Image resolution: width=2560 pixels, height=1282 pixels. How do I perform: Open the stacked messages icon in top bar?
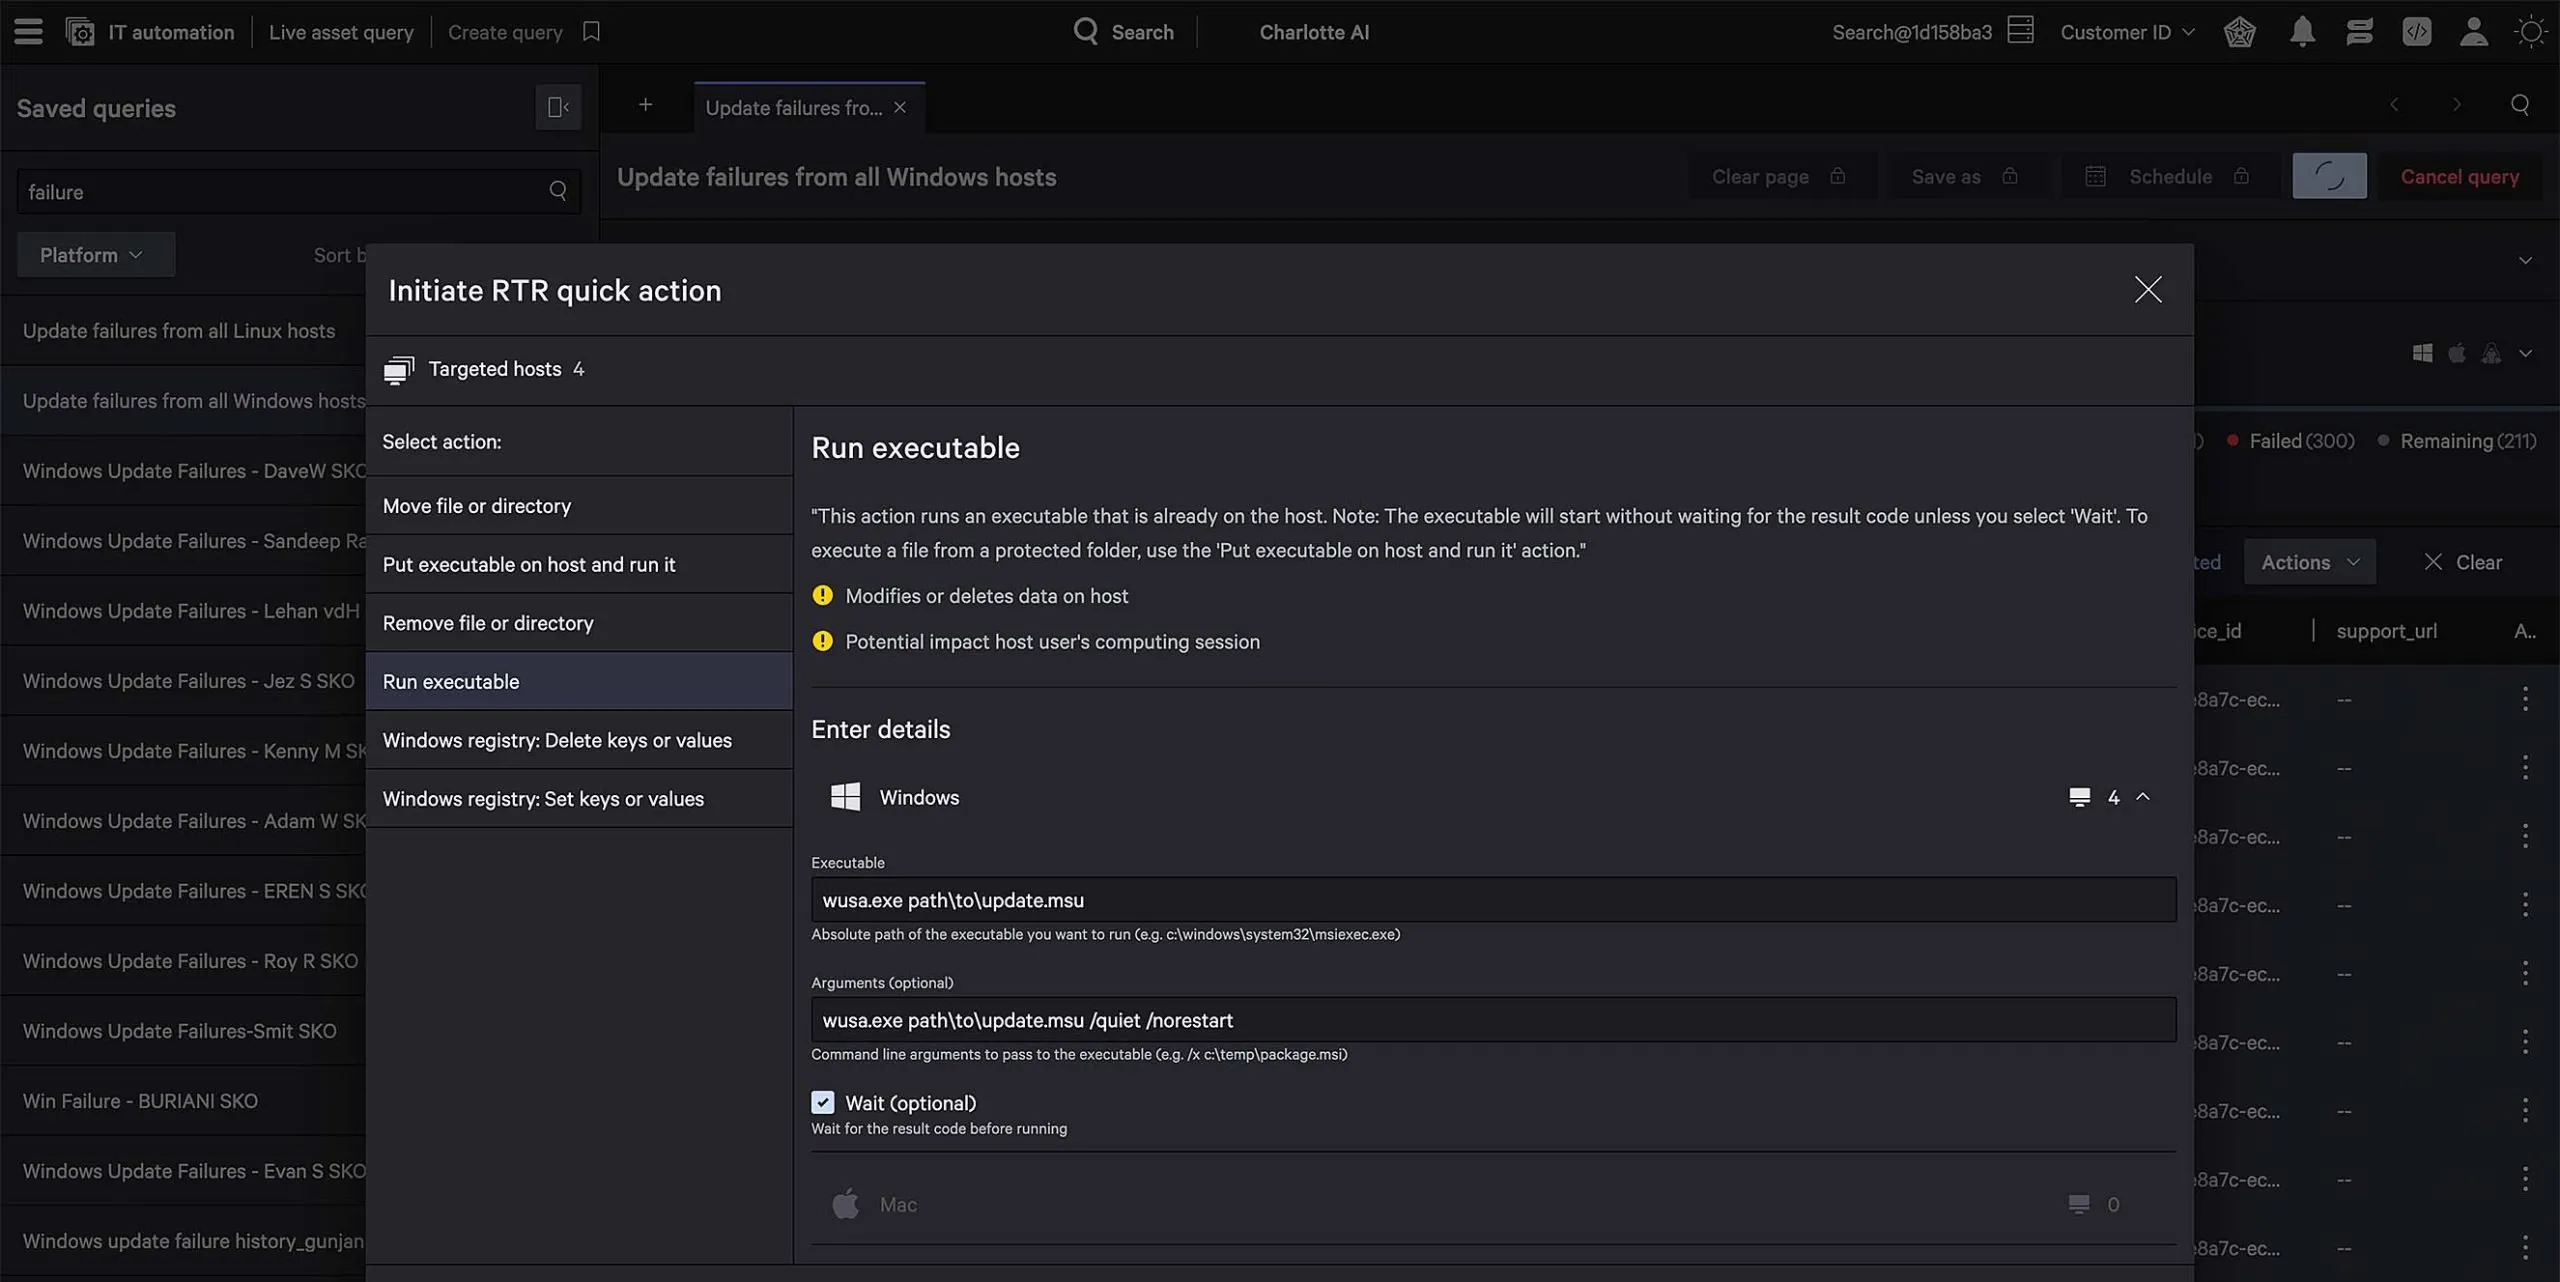point(2360,32)
